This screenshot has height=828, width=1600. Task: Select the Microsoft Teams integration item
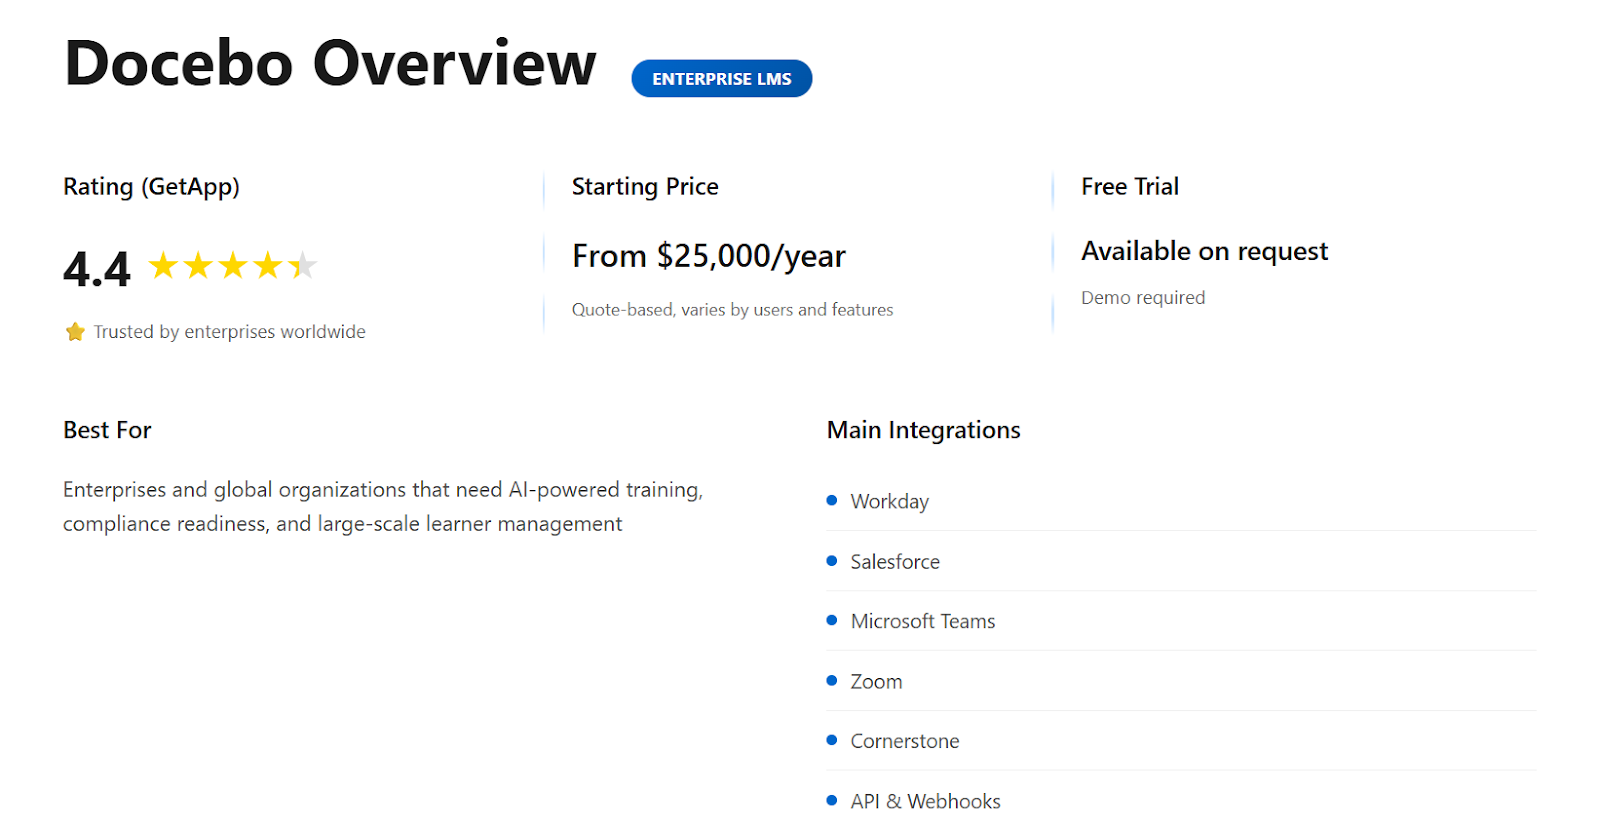tap(1181, 621)
